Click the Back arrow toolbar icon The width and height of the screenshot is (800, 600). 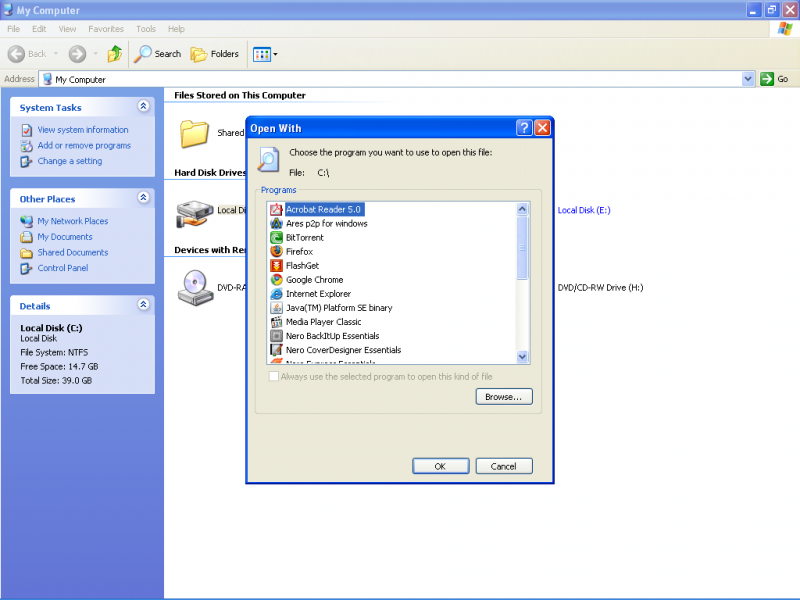16,54
